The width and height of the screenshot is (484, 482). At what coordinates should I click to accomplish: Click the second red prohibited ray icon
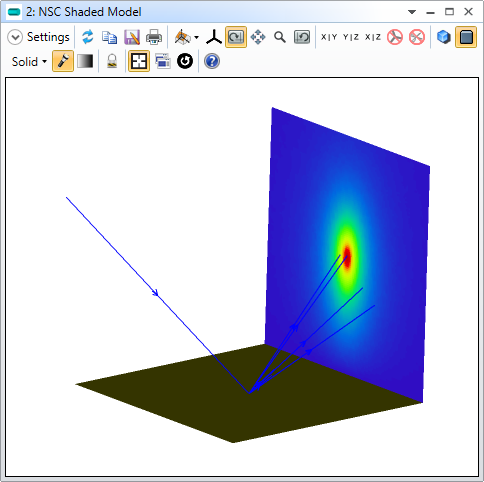[417, 37]
